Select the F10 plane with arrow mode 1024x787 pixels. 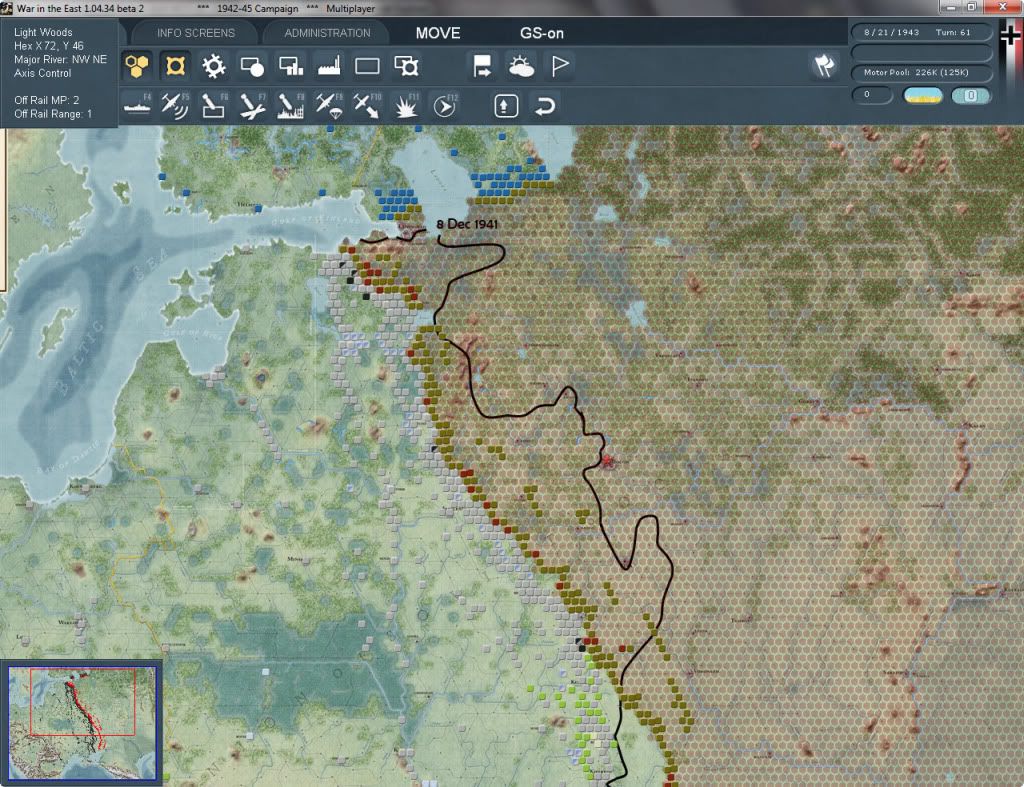coord(367,106)
